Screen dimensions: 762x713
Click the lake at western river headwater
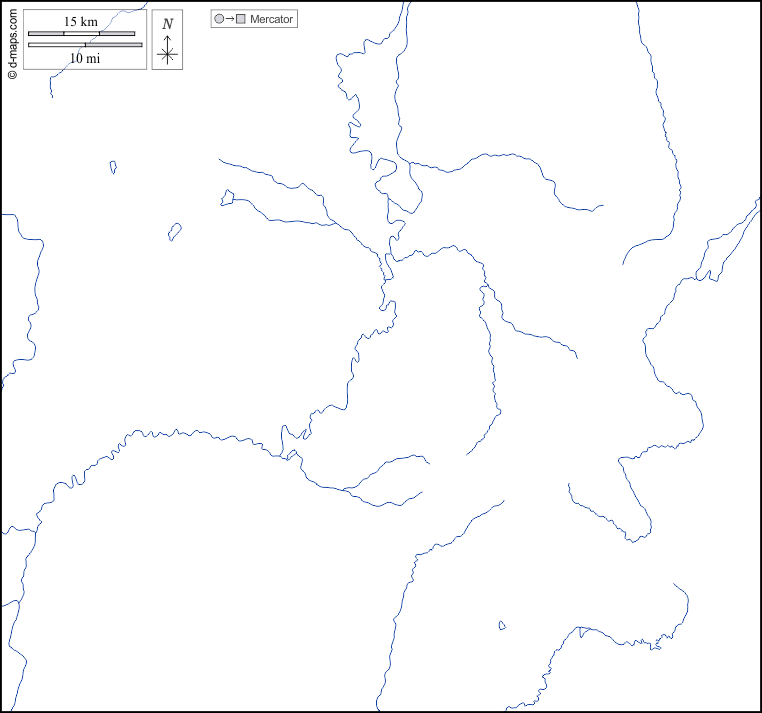pyautogui.click(x=227, y=198)
